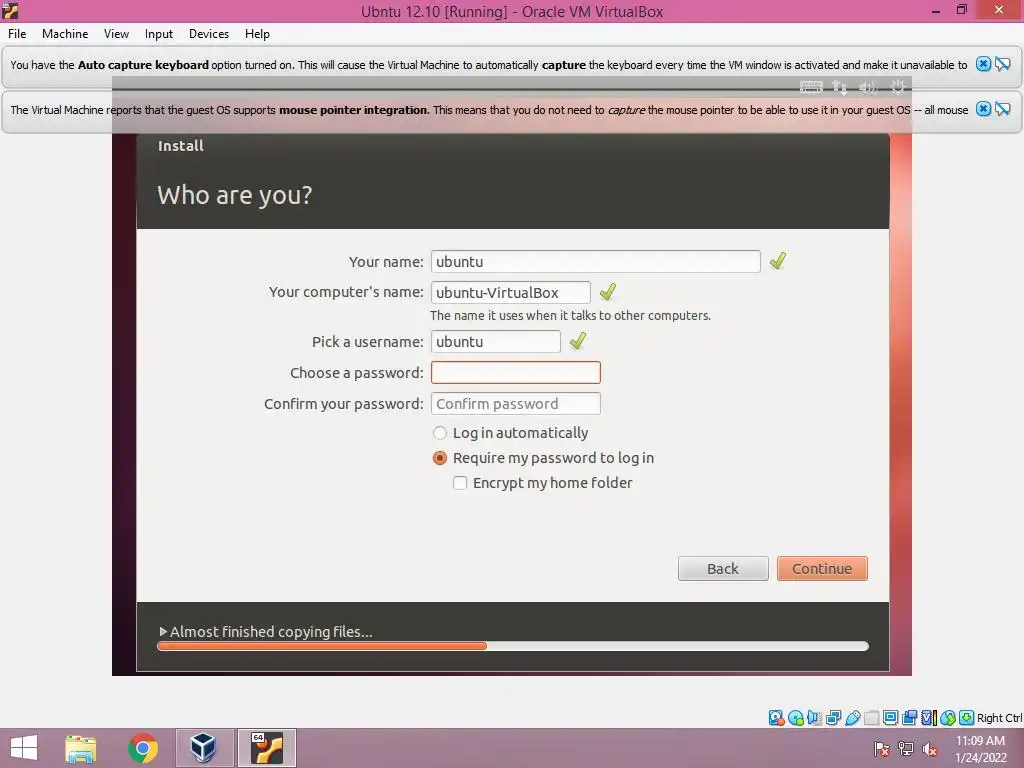
Task: Click the Choose a password field
Action: pos(516,372)
